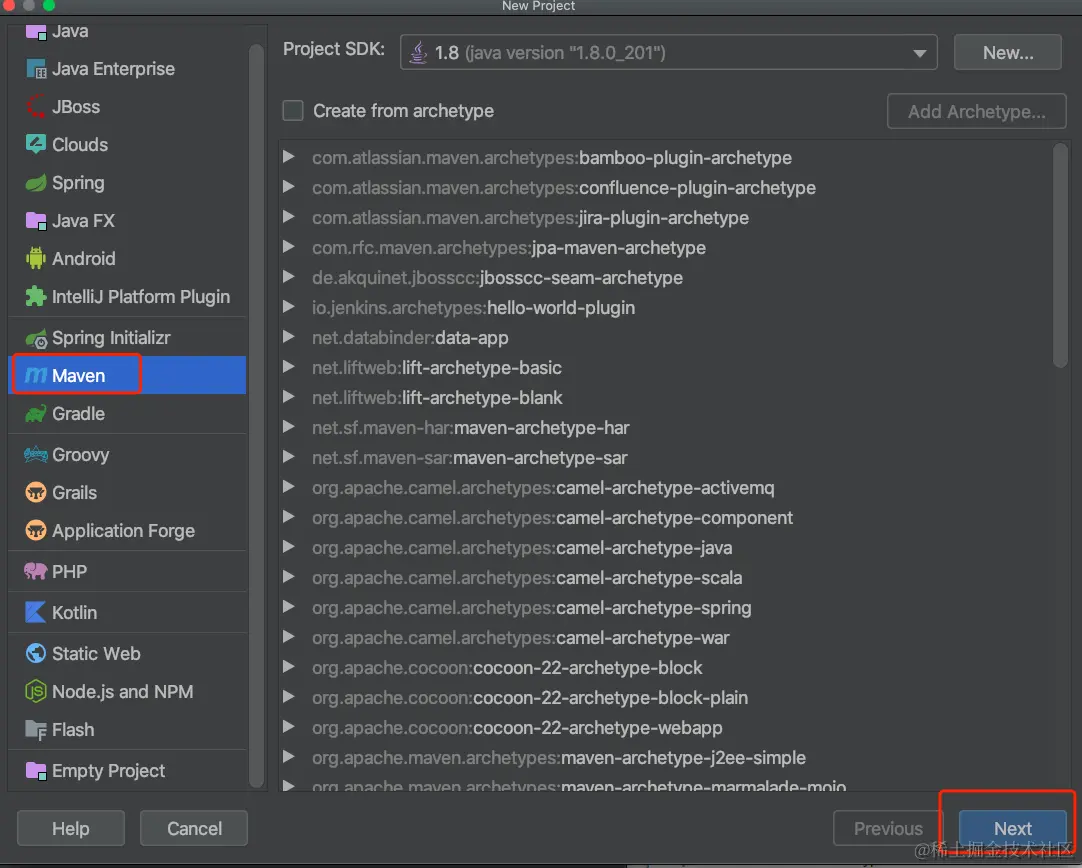Select Kotlin project type label
Screen dimensions: 1082x868
tap(75, 612)
